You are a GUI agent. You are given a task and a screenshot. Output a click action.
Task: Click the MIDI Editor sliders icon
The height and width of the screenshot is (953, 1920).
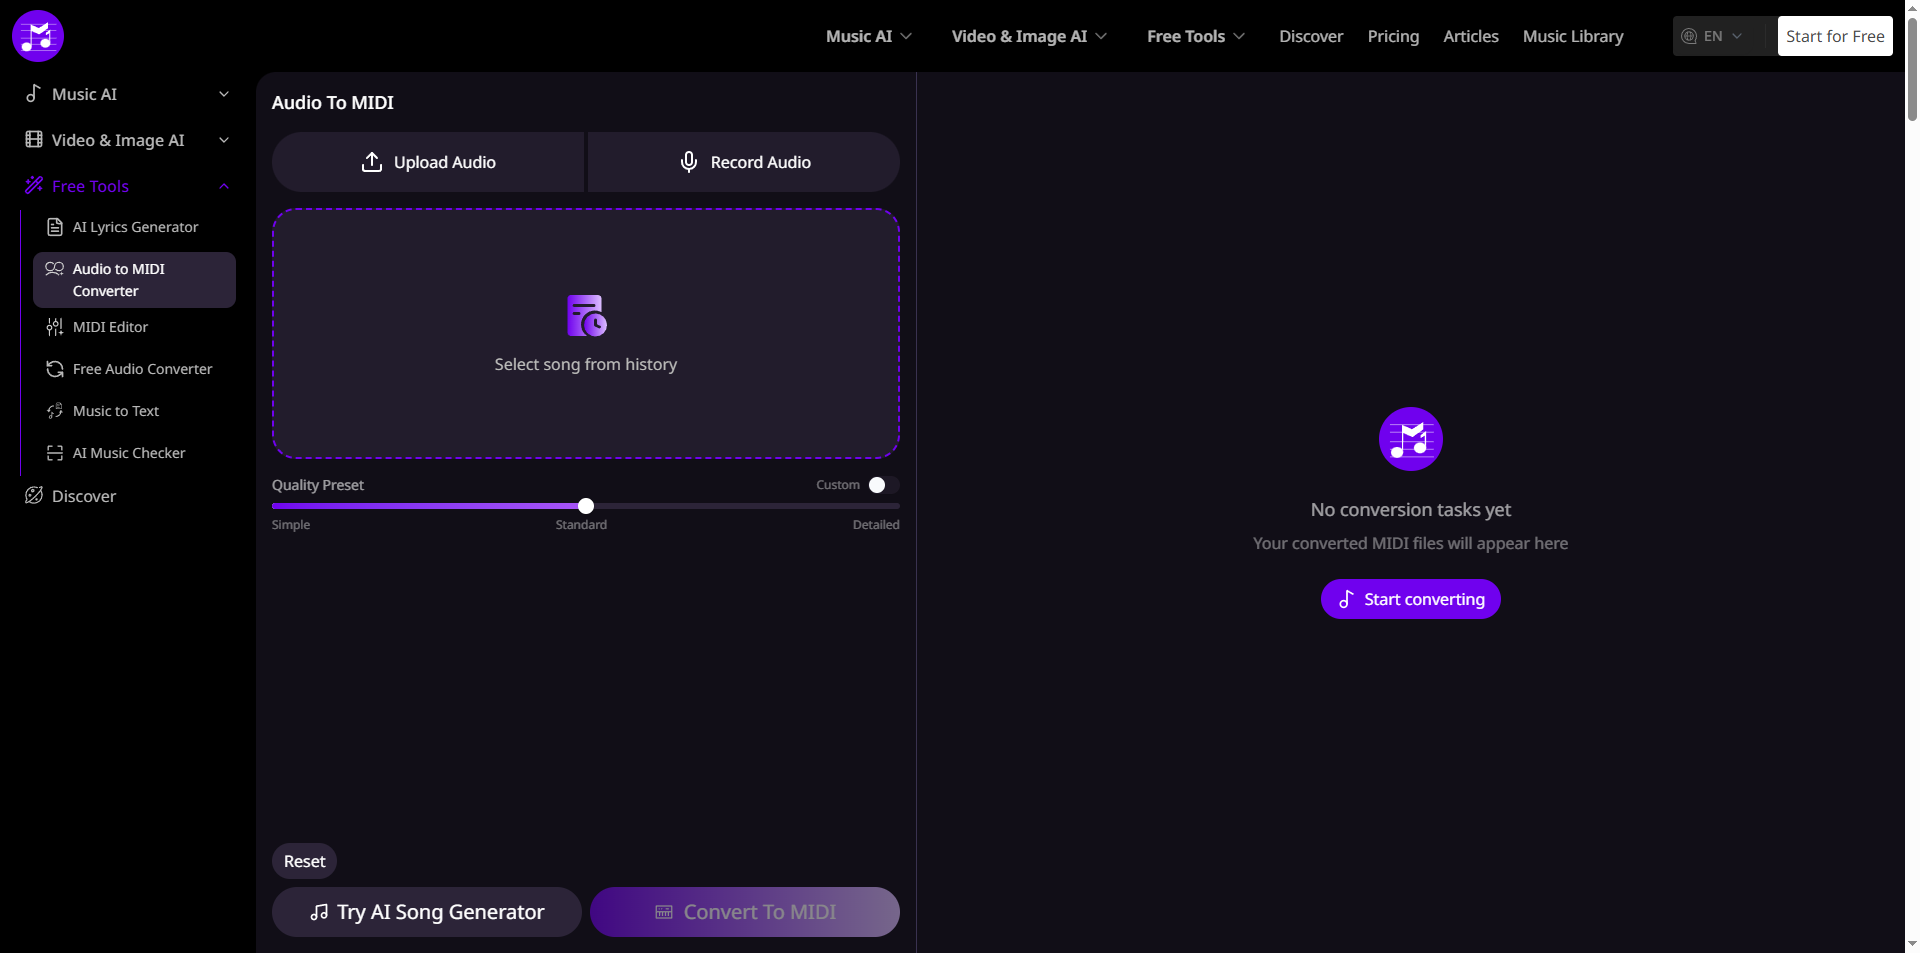[x=55, y=328]
